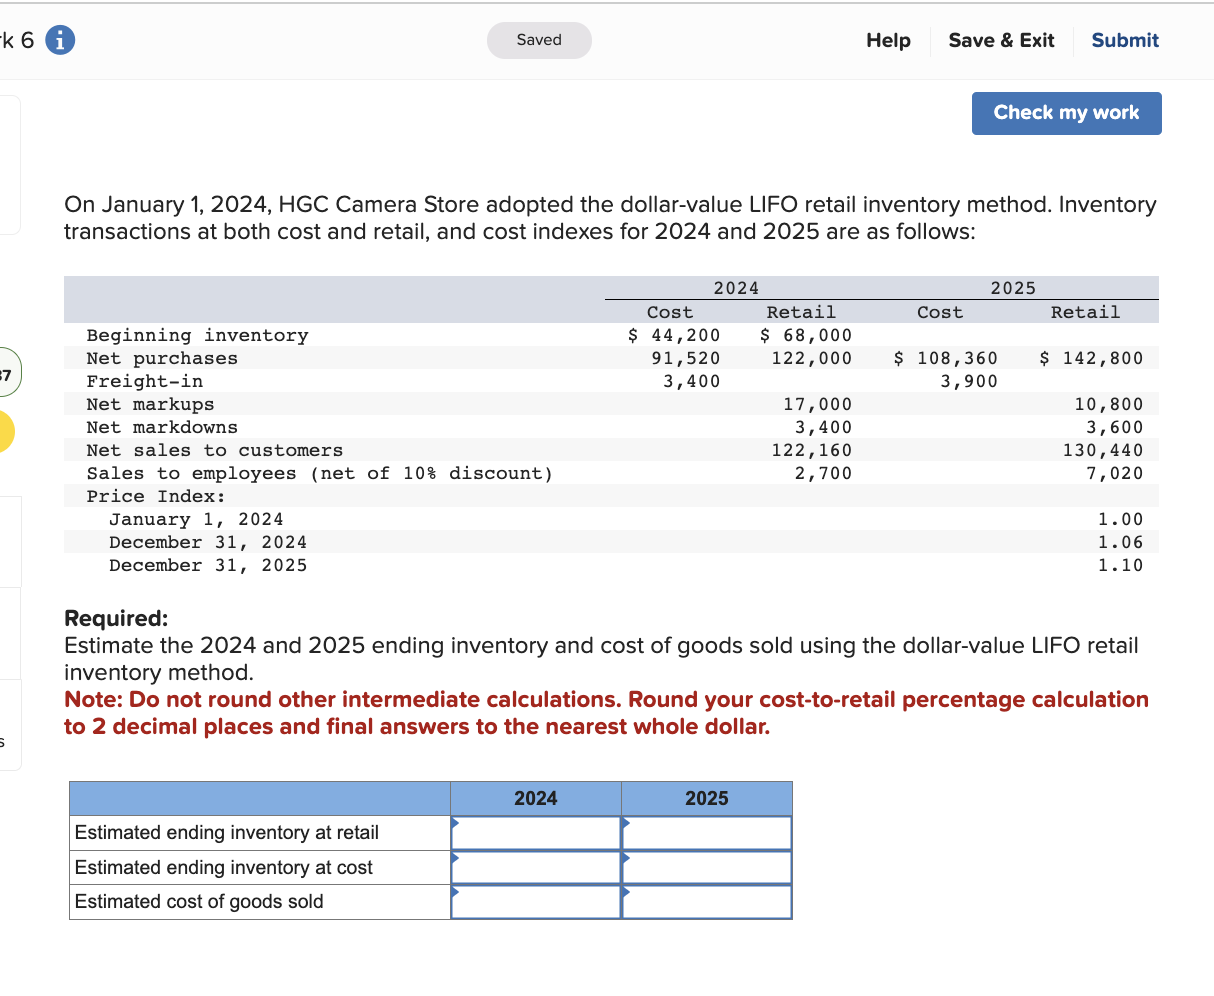Click the 2025 answer column header
Screen dimensions: 1214x996
[x=707, y=798]
